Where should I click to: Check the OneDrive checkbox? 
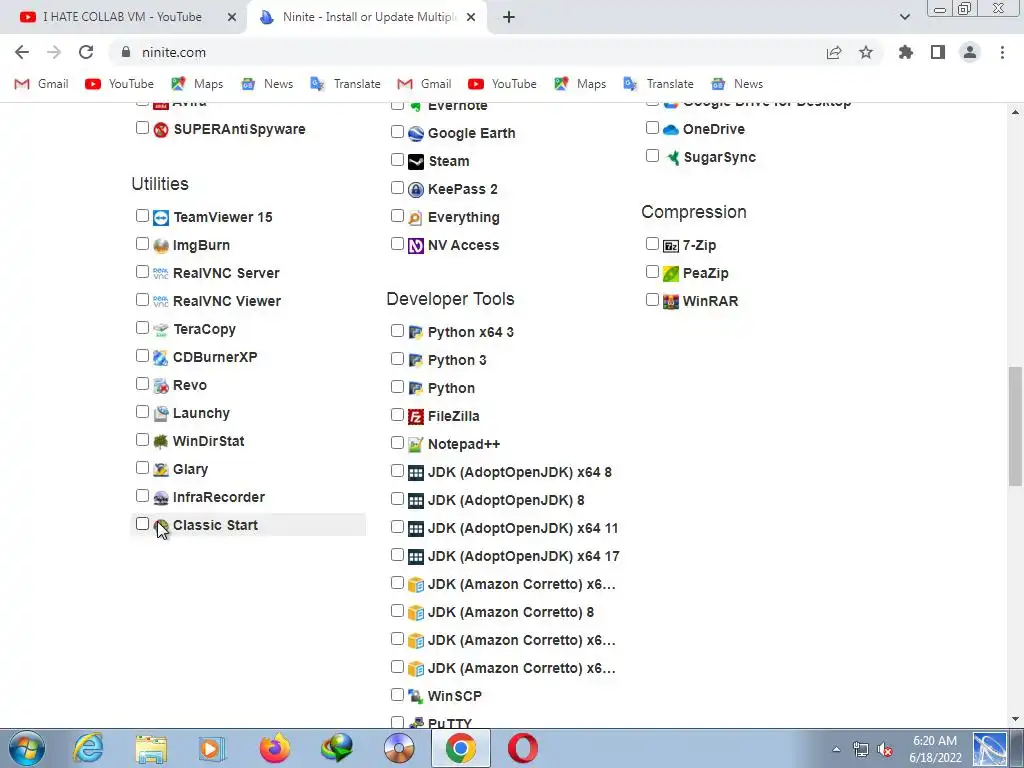(x=652, y=127)
